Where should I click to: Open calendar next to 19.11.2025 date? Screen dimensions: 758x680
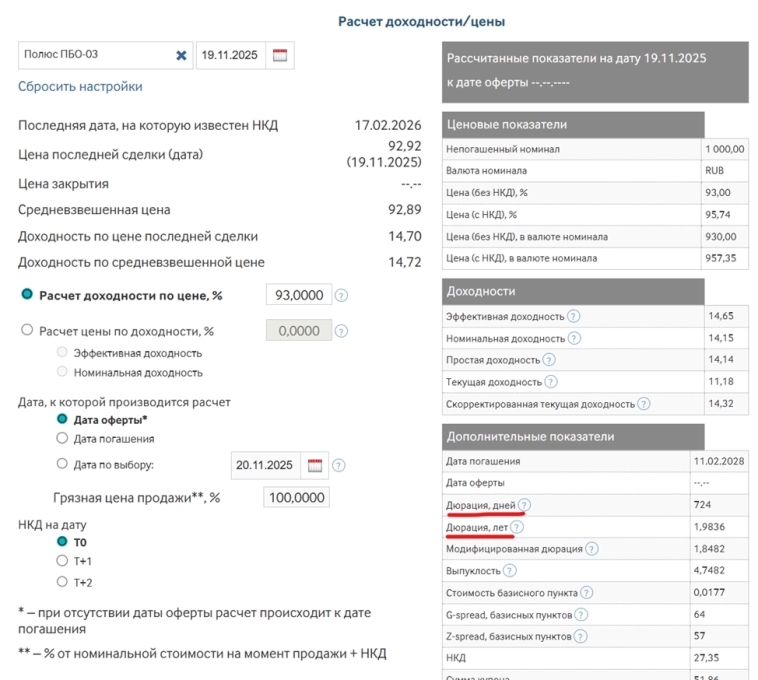(280, 56)
